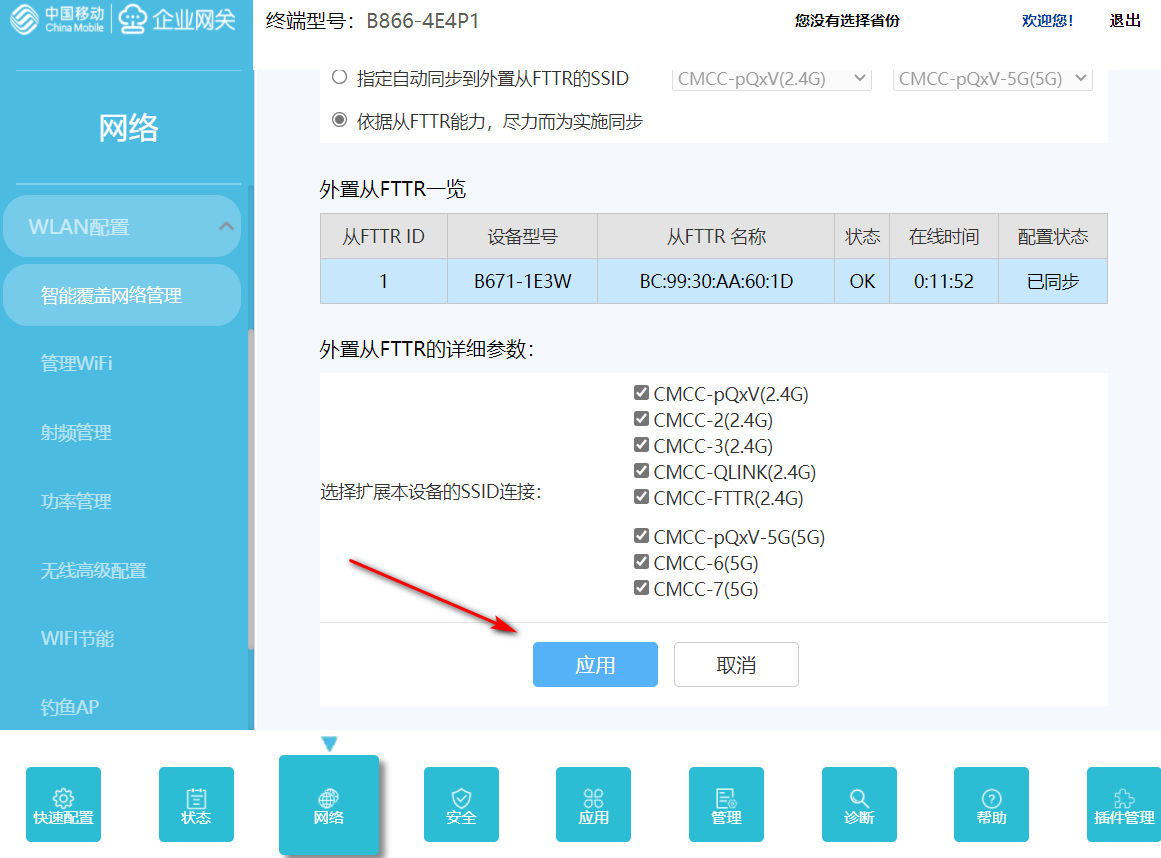The width and height of the screenshot is (1161, 858).
Task: Open 射频管理 in the sidebar
Action: (76, 432)
